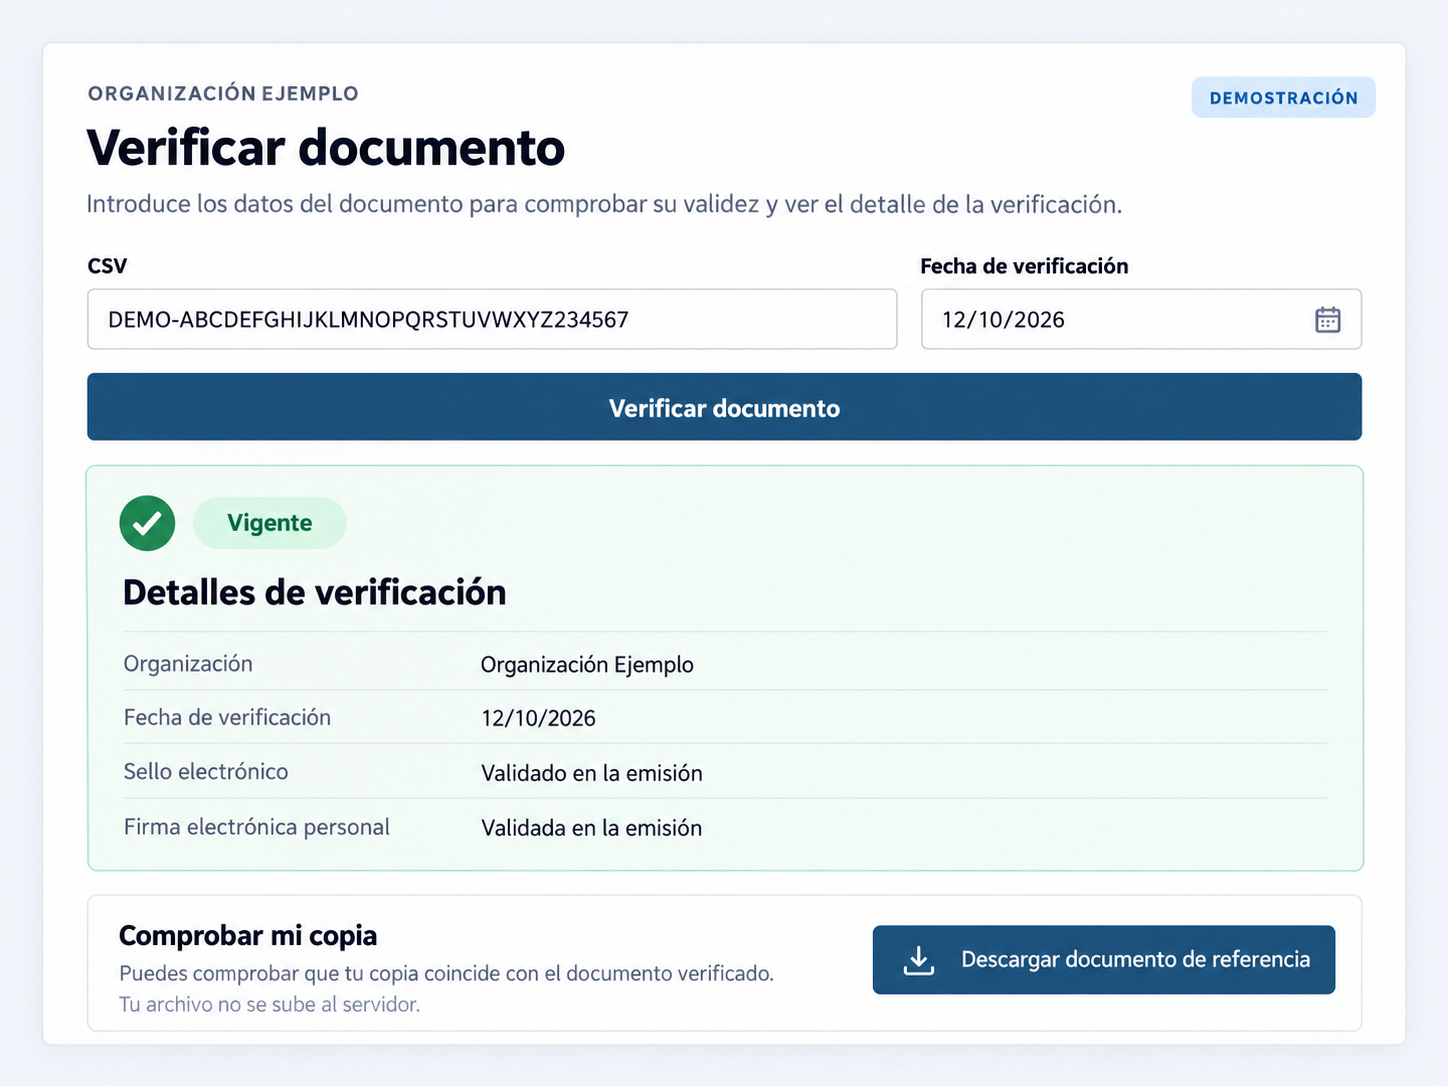
Task: Click the 'CSV' field label
Action: pyautogui.click(x=107, y=266)
